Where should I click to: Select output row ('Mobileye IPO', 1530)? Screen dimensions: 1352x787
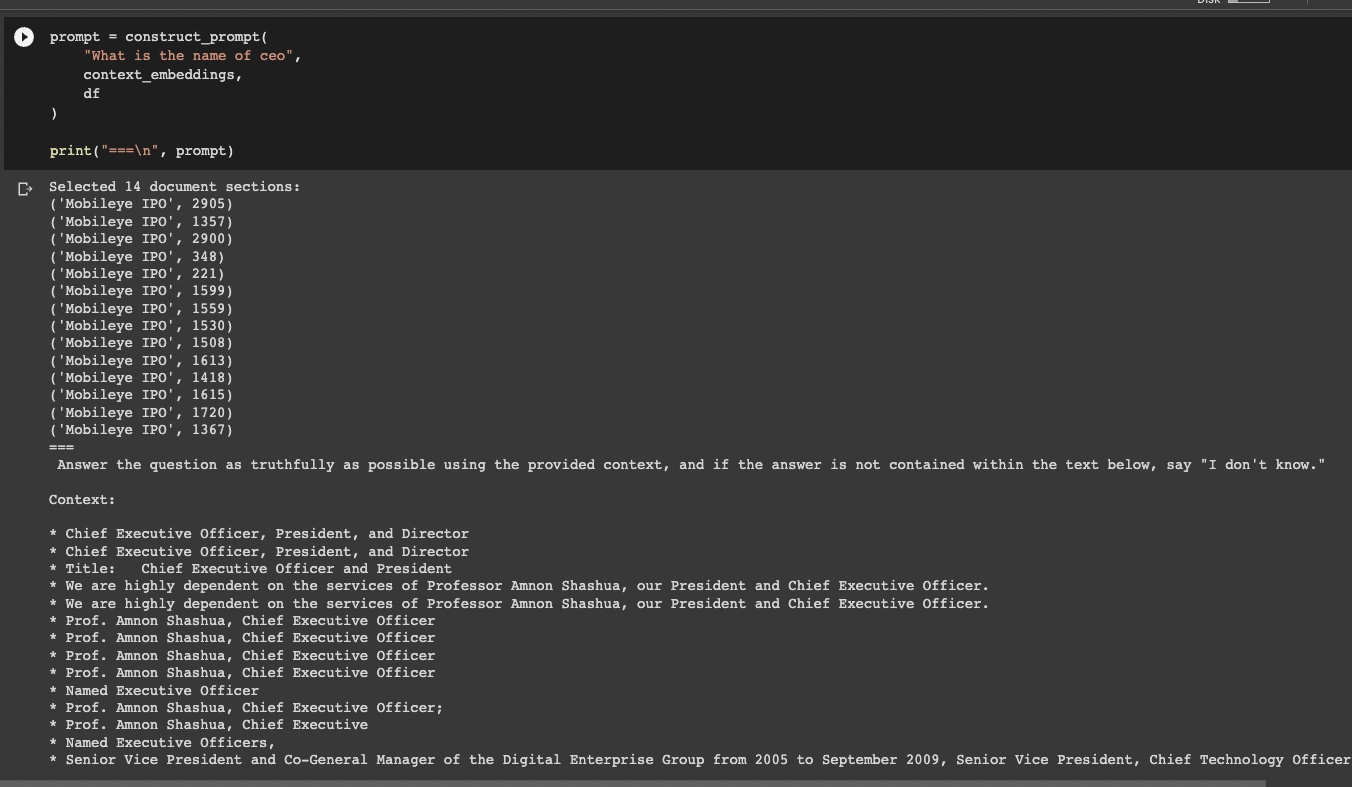coord(141,326)
